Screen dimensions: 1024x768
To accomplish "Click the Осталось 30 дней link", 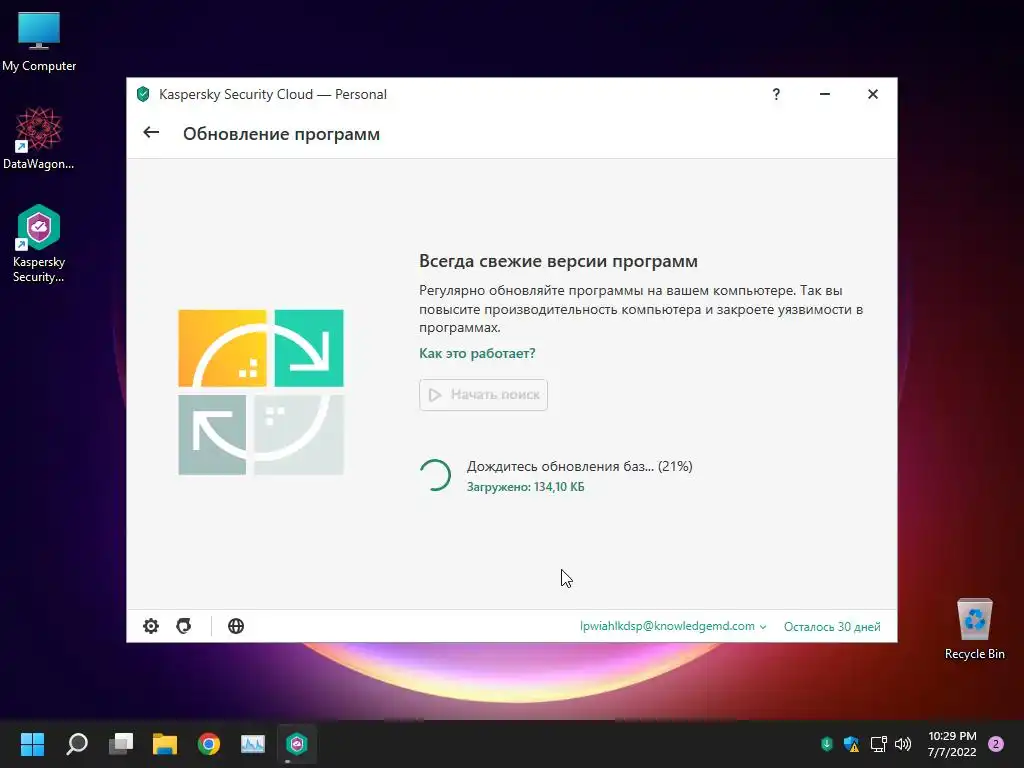I will click(x=832, y=626).
